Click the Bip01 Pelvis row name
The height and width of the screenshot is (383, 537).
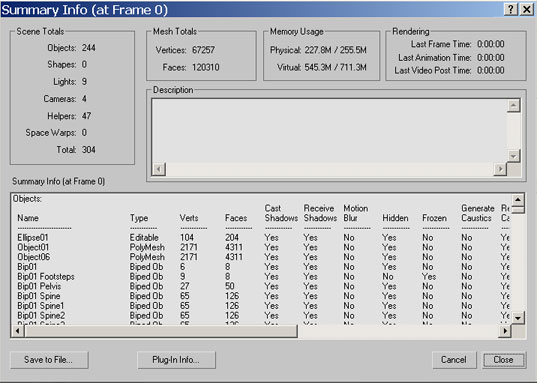pos(39,286)
